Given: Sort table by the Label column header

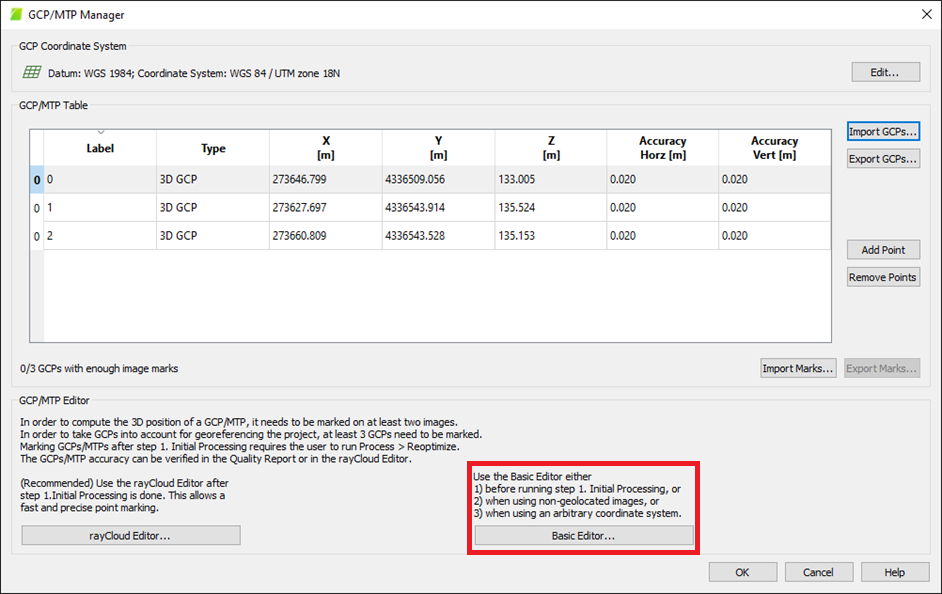Looking at the screenshot, I should click(100, 148).
